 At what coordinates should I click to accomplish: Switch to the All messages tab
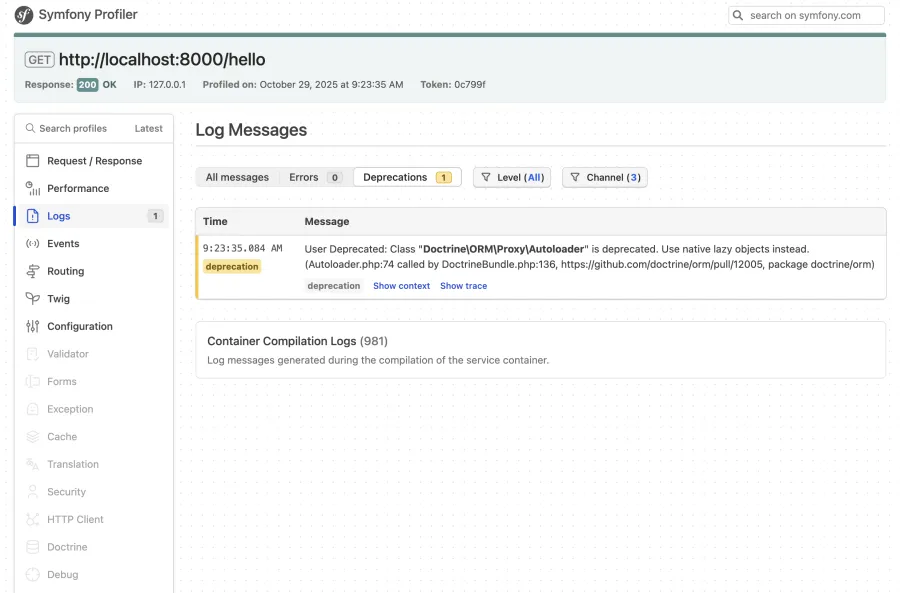coord(237,177)
